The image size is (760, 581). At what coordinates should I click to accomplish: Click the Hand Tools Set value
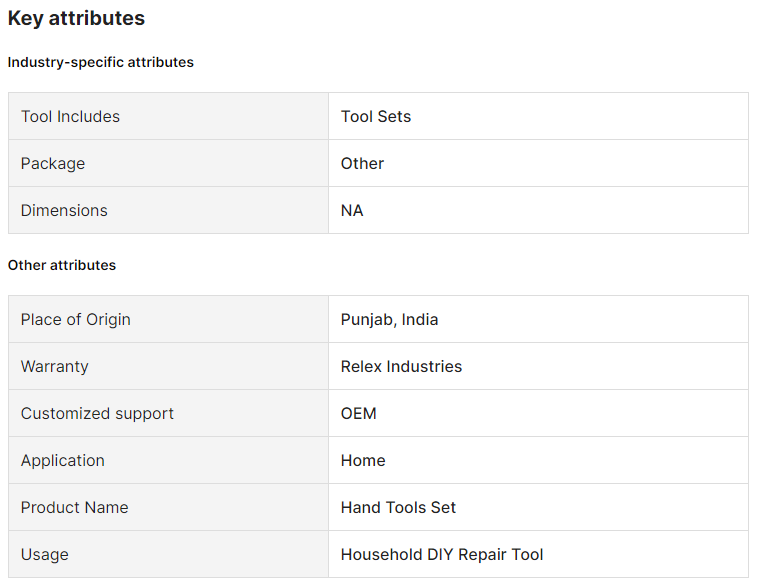398,507
